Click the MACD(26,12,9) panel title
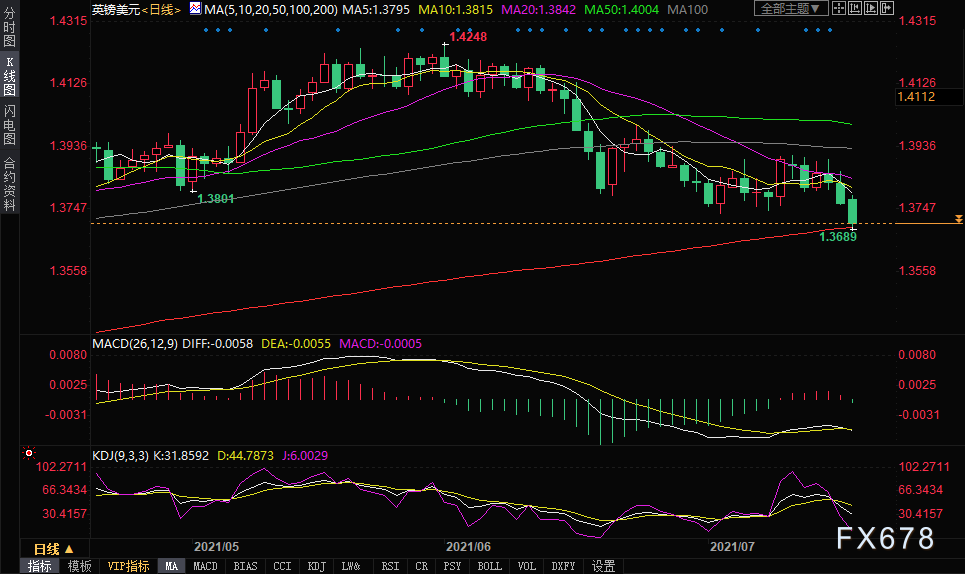Image resolution: width=965 pixels, height=574 pixels. click(x=135, y=343)
